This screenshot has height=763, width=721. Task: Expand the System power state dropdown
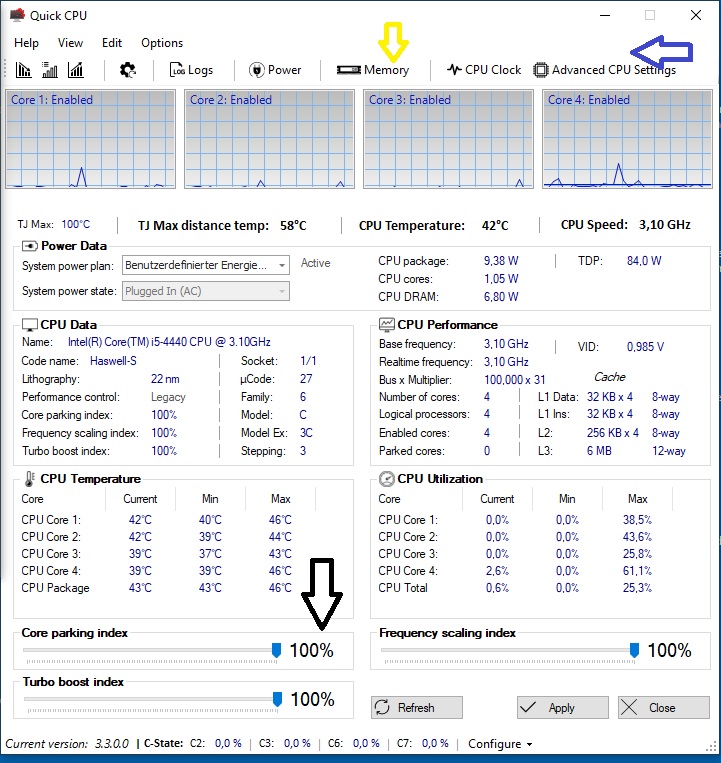(206, 291)
